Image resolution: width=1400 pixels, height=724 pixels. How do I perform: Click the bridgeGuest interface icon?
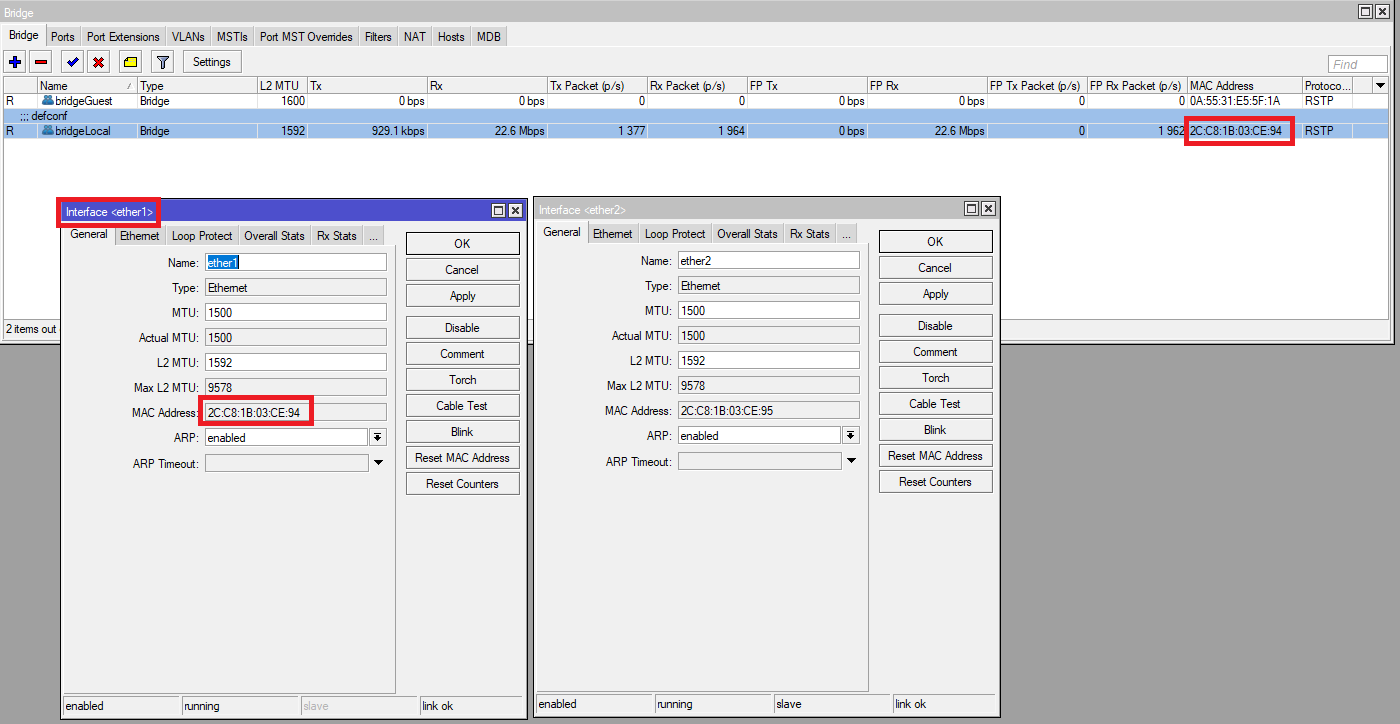point(47,101)
